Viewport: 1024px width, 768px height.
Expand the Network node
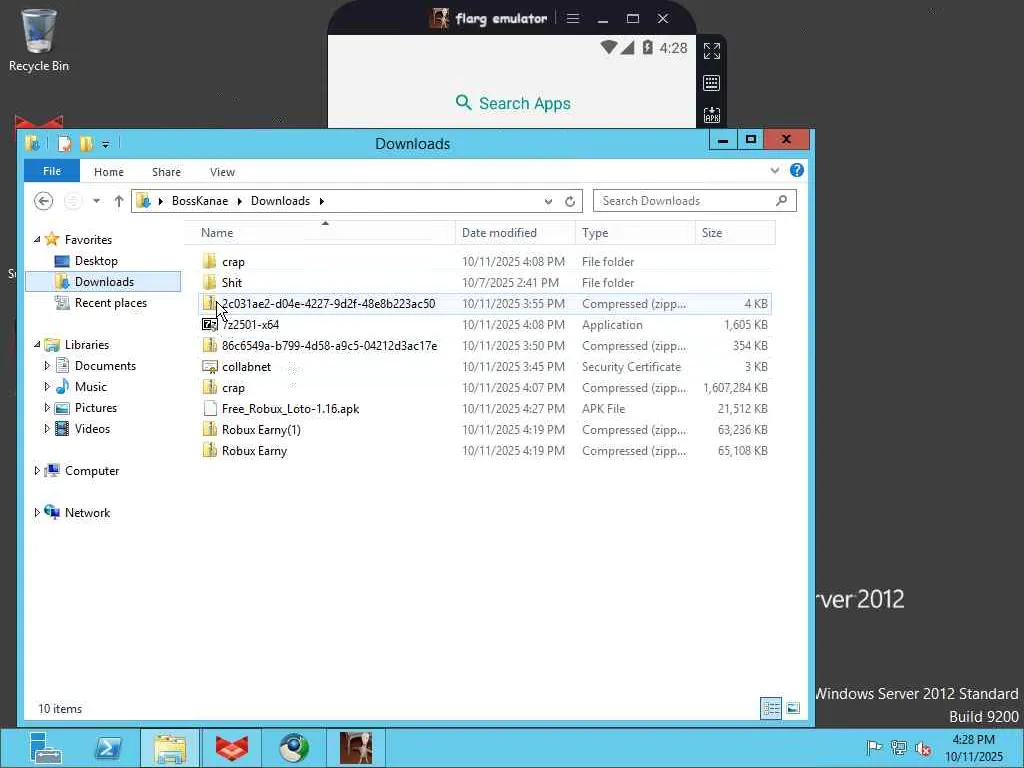[x=37, y=513]
